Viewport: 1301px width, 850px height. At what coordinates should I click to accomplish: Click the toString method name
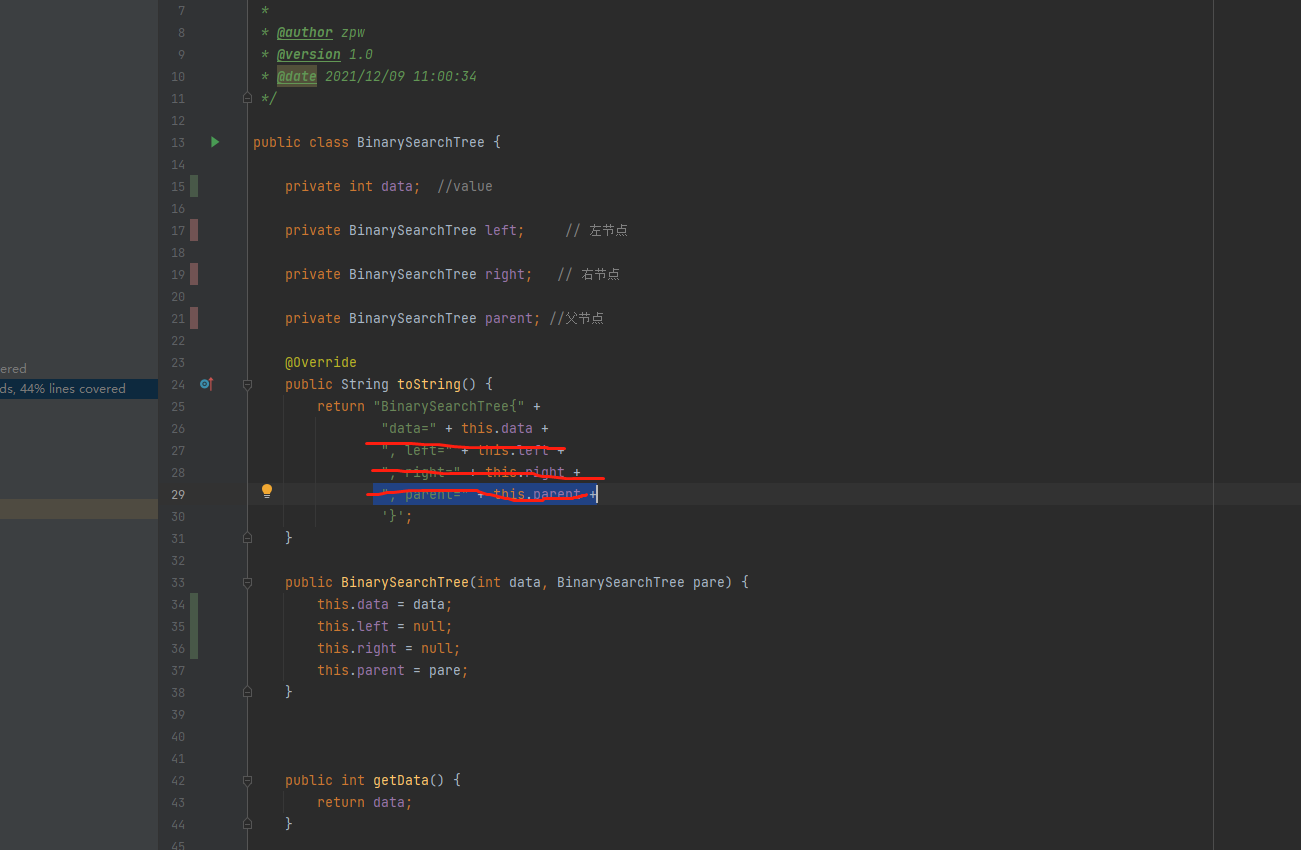coord(429,384)
